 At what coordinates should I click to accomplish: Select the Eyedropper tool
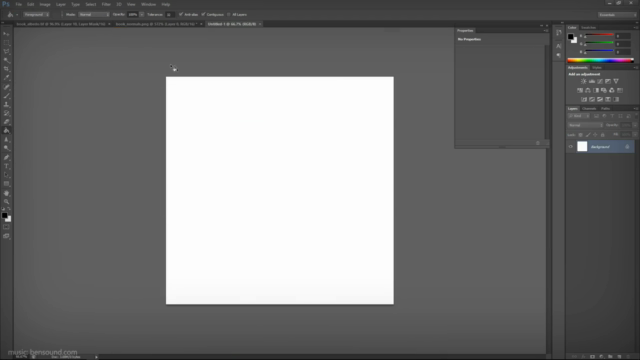pos(7,78)
